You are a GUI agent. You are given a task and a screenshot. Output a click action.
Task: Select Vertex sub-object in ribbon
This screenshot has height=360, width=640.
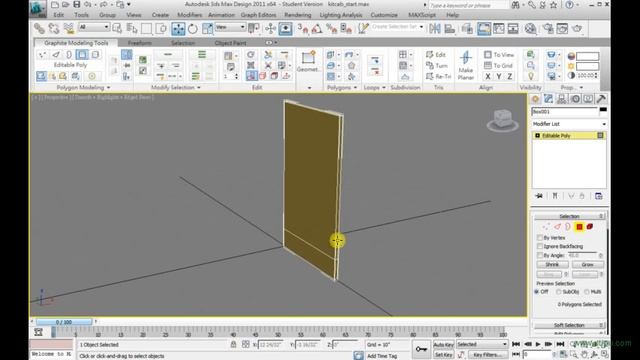42,55
